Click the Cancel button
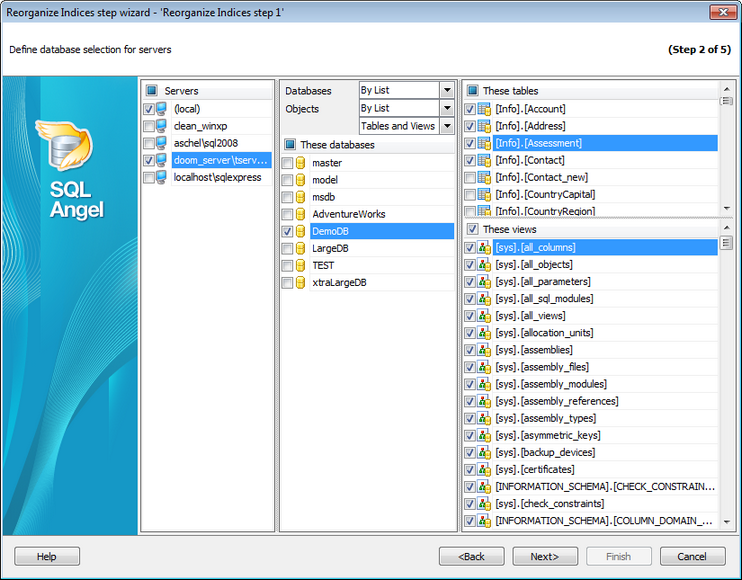This screenshot has width=742, height=580. click(692, 556)
